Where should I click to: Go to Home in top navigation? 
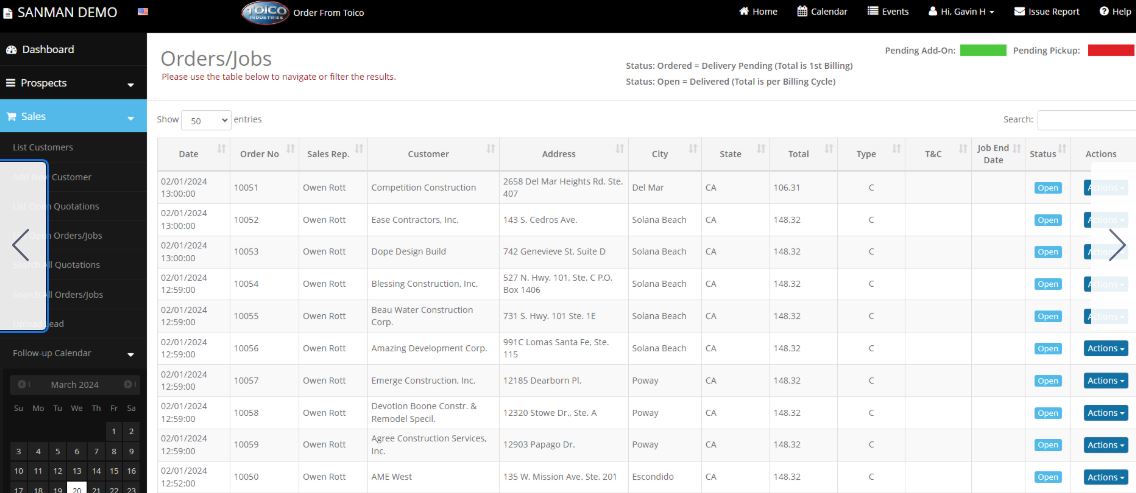point(757,12)
